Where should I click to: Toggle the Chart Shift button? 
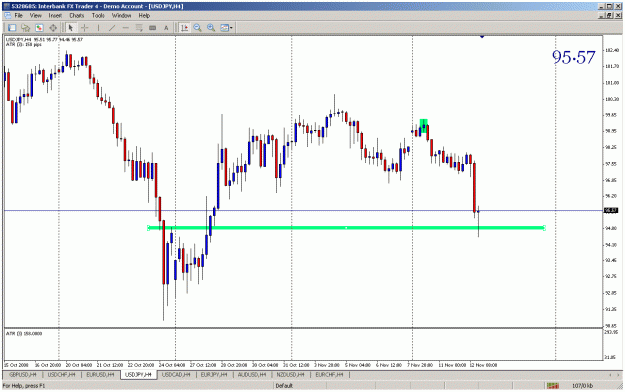[184, 28]
